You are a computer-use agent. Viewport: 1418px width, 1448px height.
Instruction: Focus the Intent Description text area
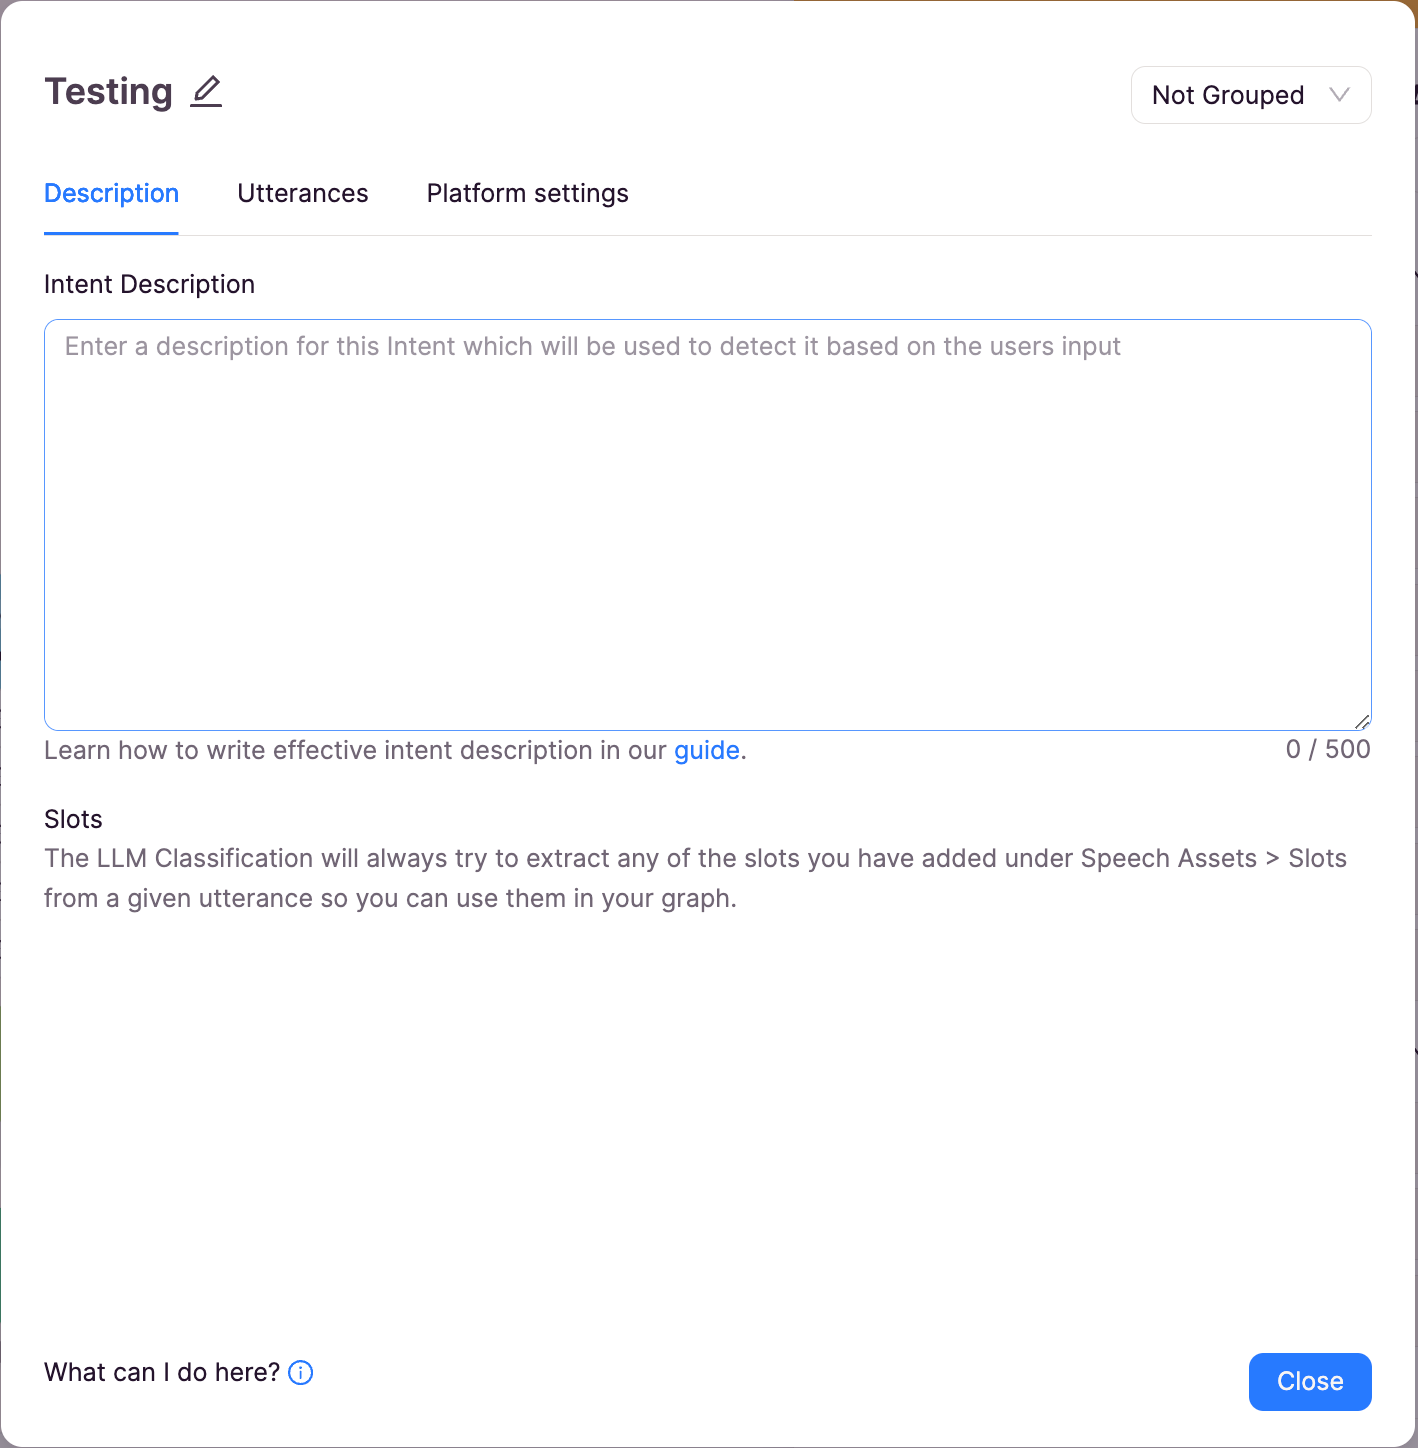coord(708,525)
